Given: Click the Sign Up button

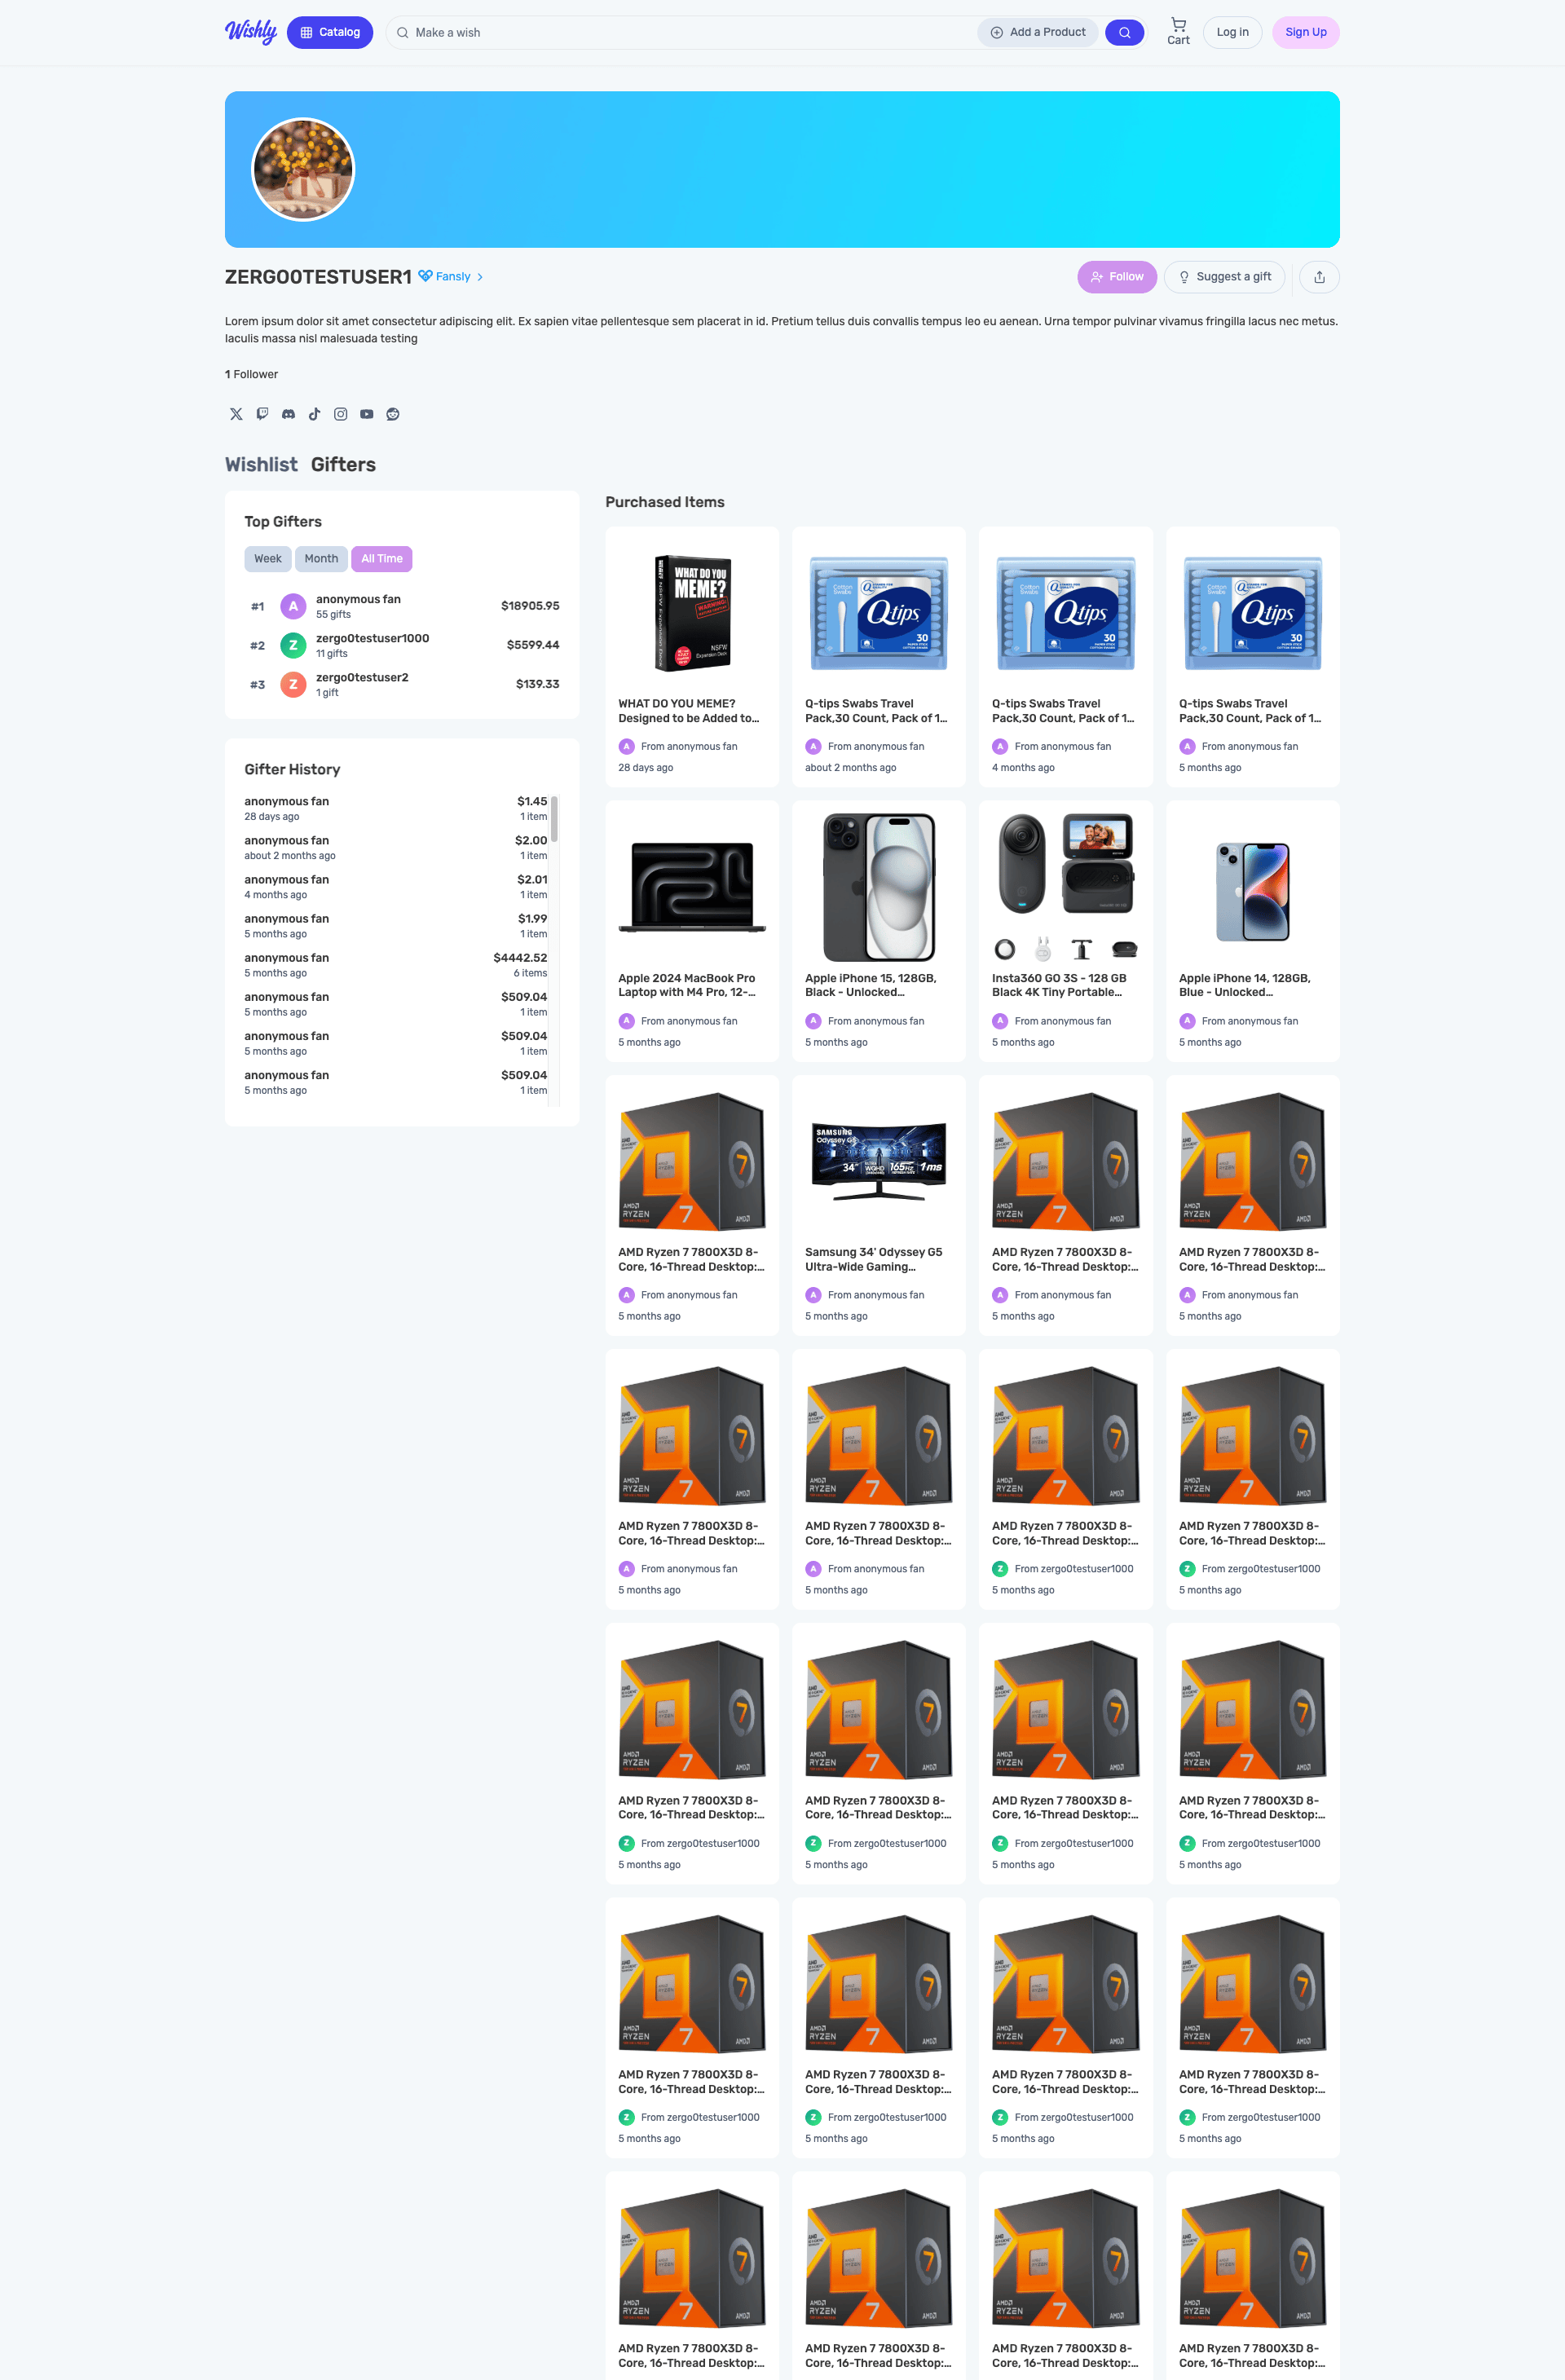Looking at the screenshot, I should tap(1305, 32).
